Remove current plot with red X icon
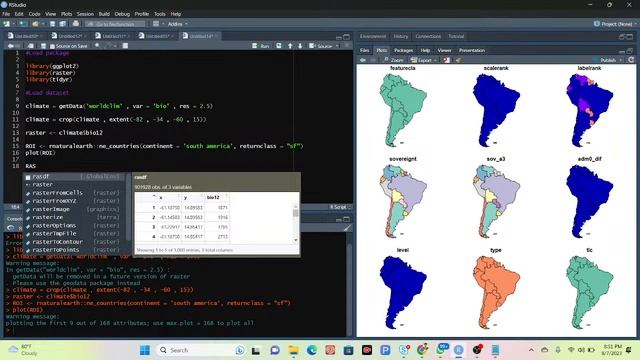Viewport: 640px width, 360px height. coord(446,60)
